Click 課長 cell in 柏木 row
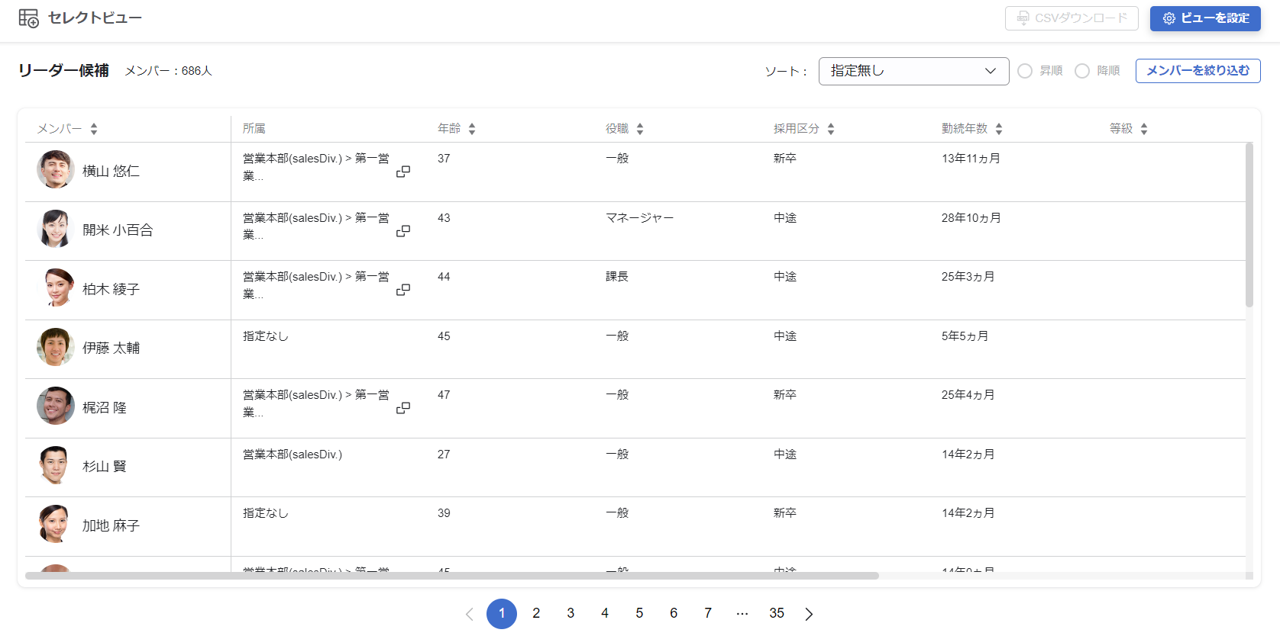 tap(617, 277)
